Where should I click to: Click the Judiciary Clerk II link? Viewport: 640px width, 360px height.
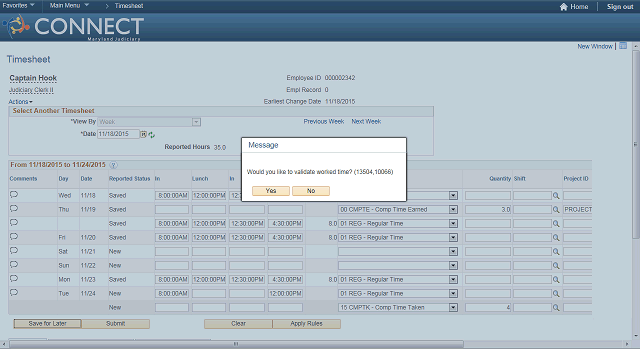point(31,90)
